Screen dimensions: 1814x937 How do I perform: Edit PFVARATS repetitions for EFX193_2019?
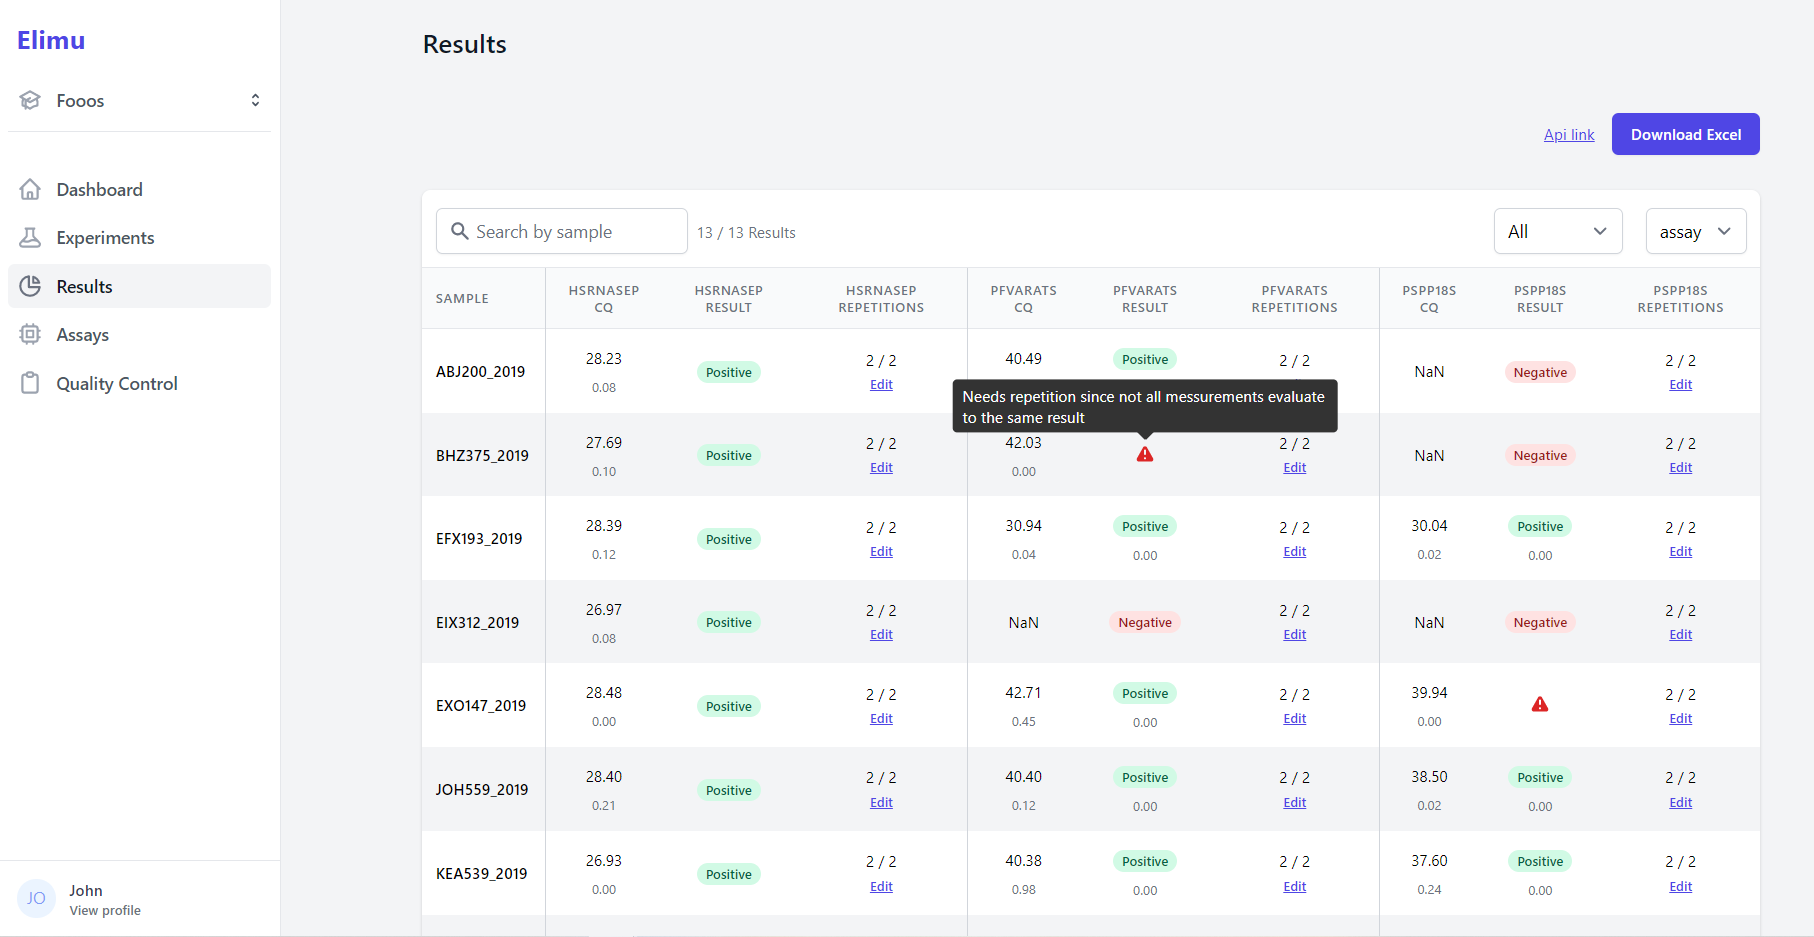click(x=1295, y=552)
